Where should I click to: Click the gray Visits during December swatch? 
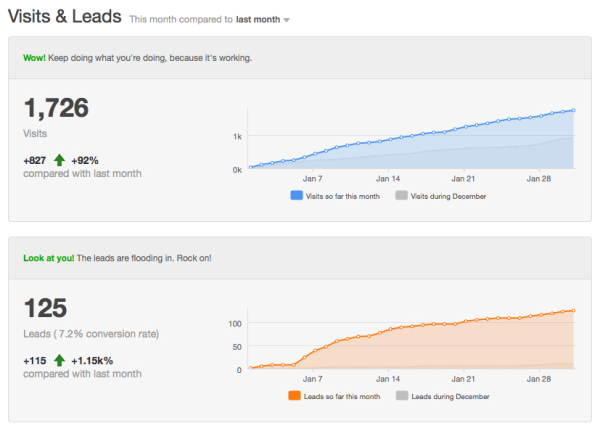pyautogui.click(x=401, y=196)
